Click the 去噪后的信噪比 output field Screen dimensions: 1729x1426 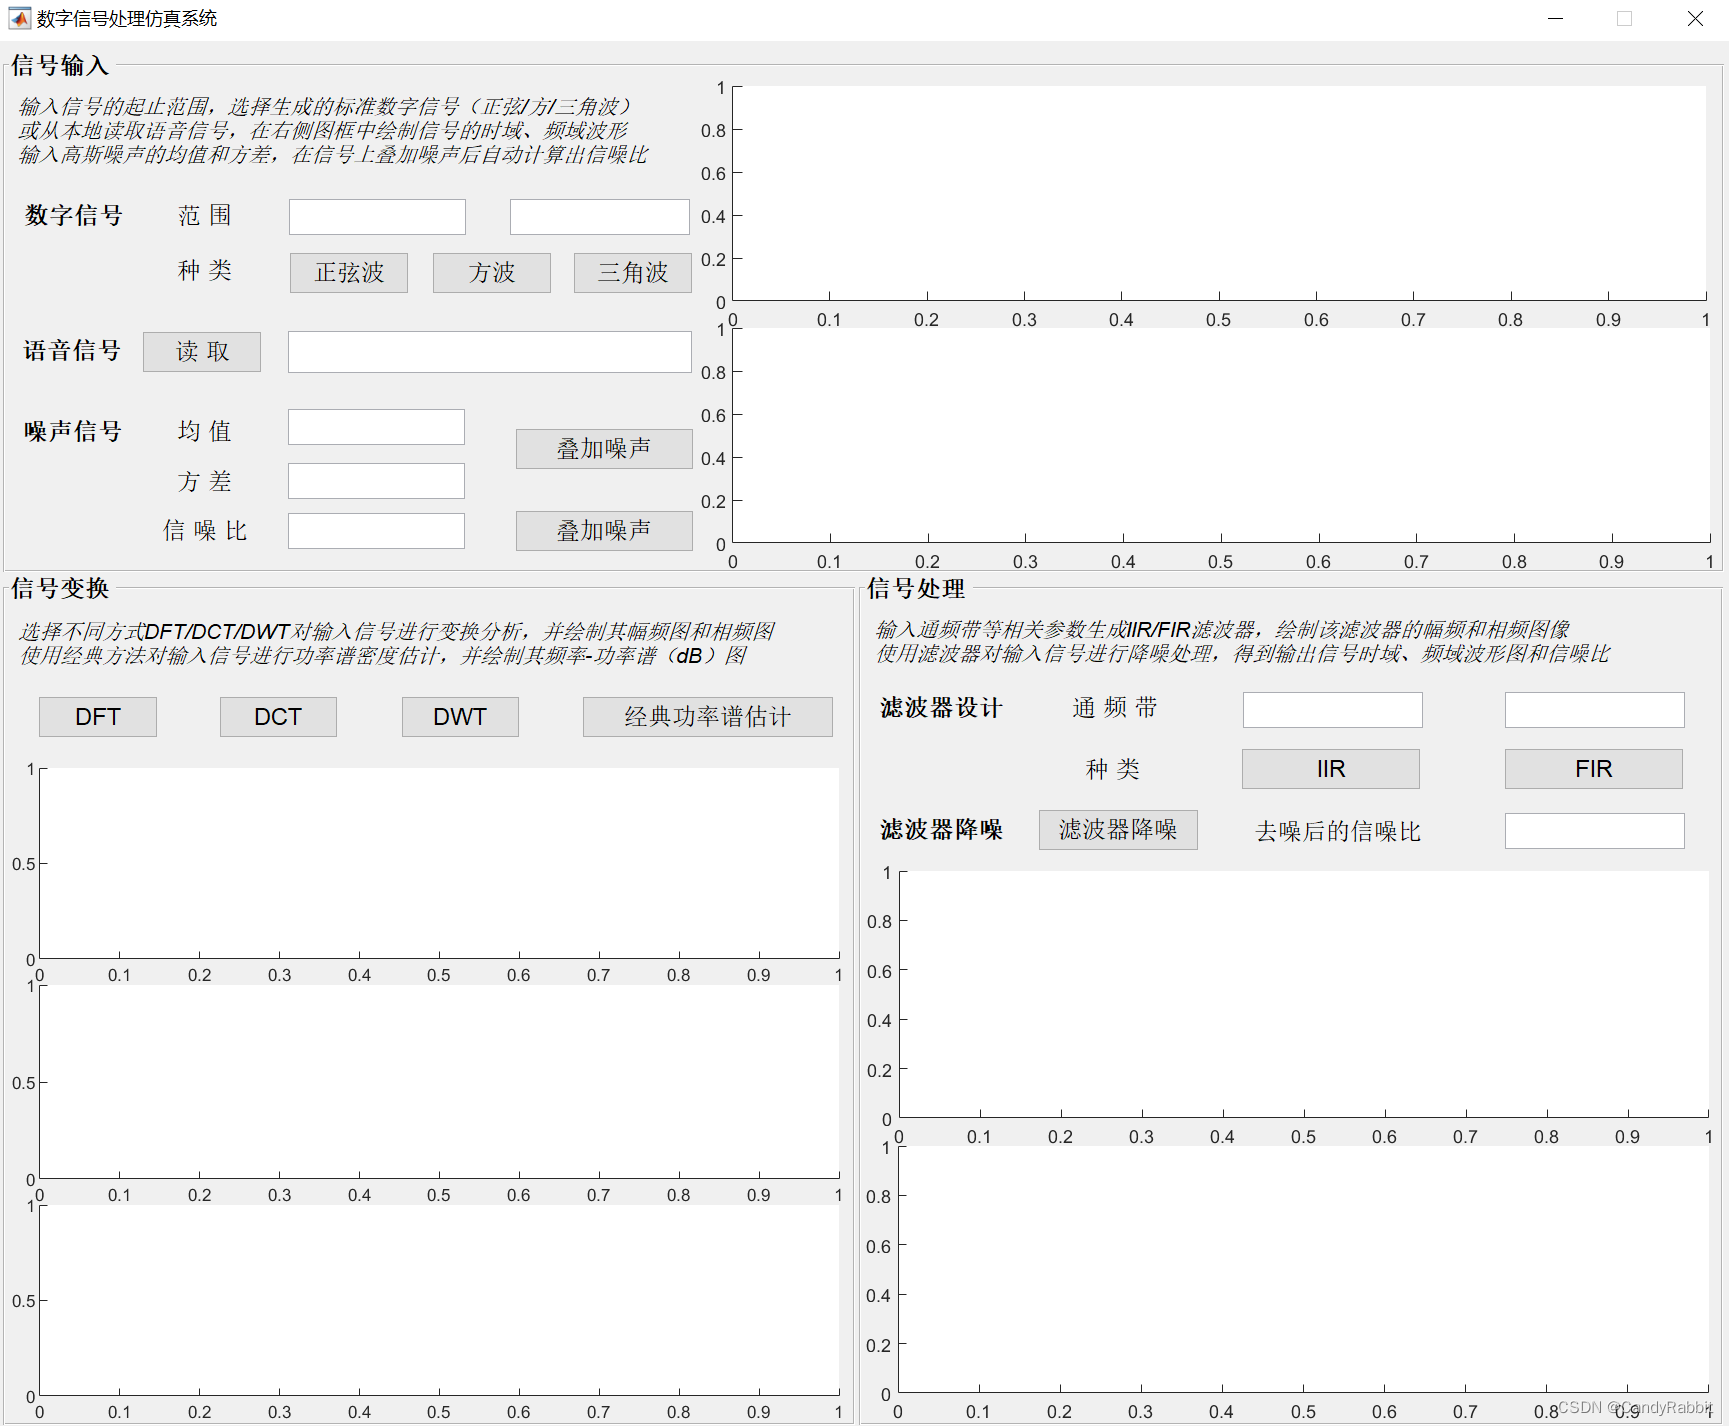coord(1594,830)
